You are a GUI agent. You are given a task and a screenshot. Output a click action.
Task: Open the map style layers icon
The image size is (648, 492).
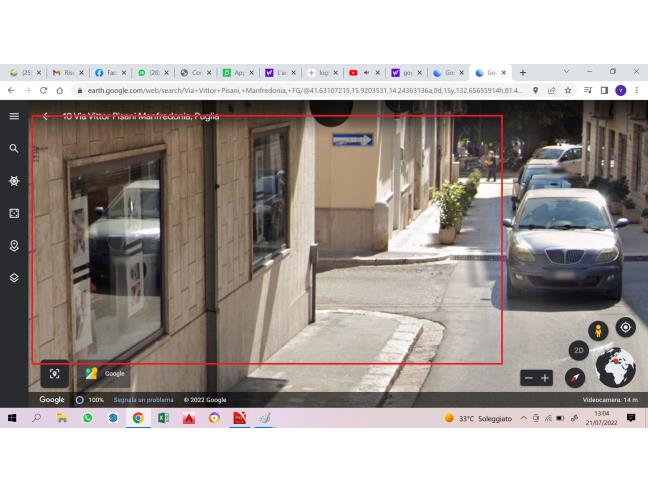[14, 278]
